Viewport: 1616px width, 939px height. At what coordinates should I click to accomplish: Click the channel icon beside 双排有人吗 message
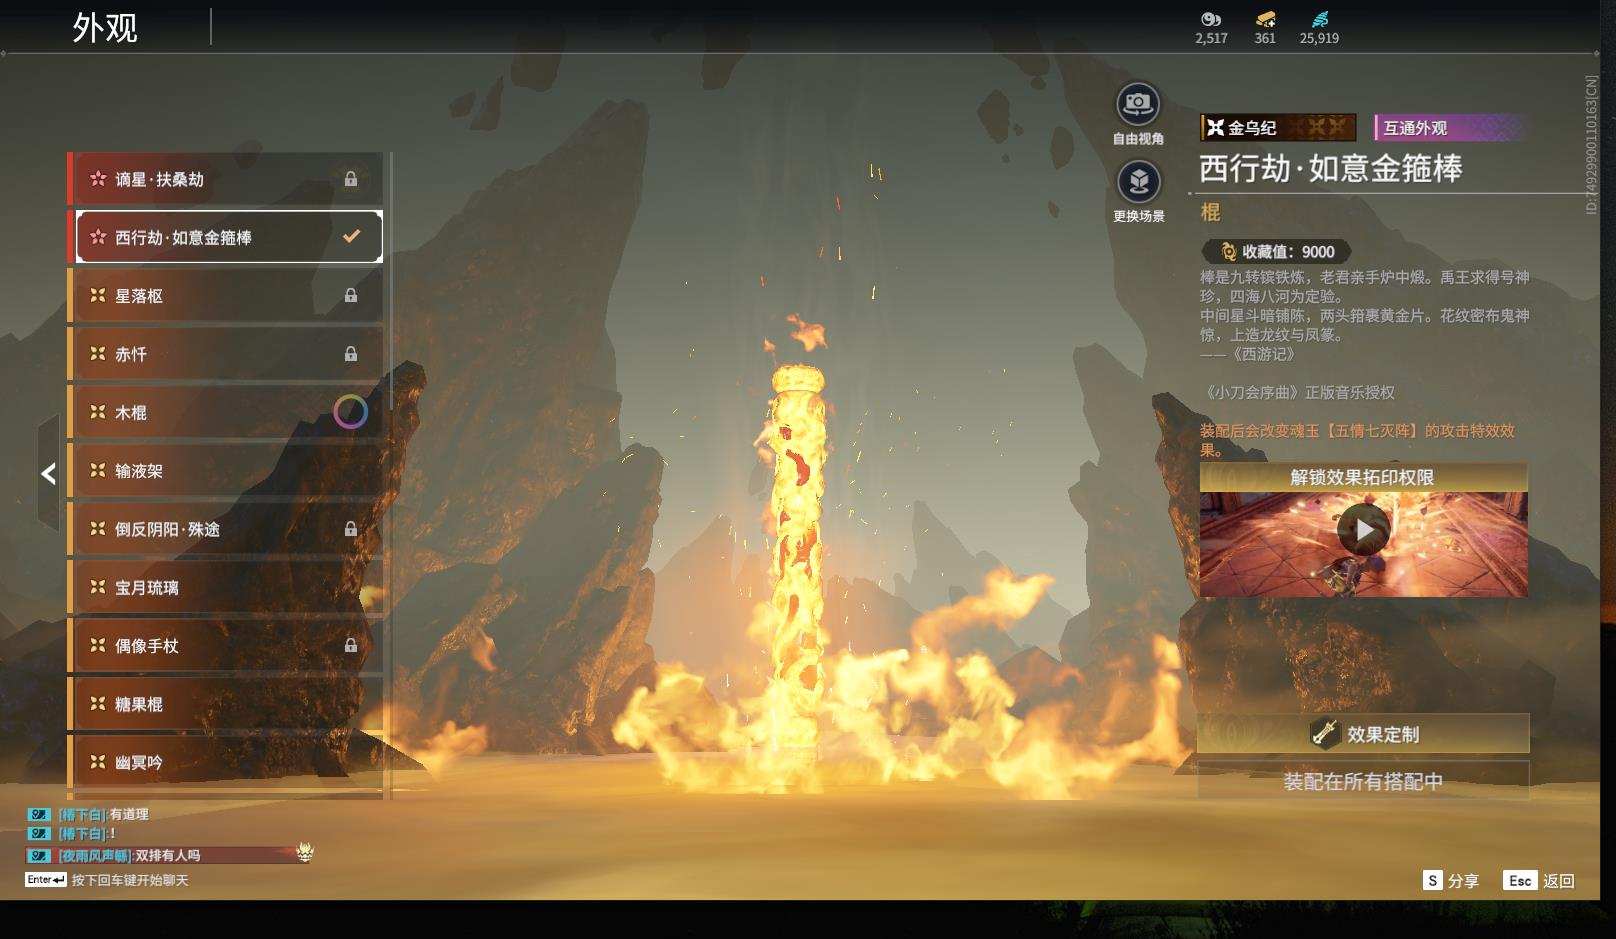coord(39,855)
